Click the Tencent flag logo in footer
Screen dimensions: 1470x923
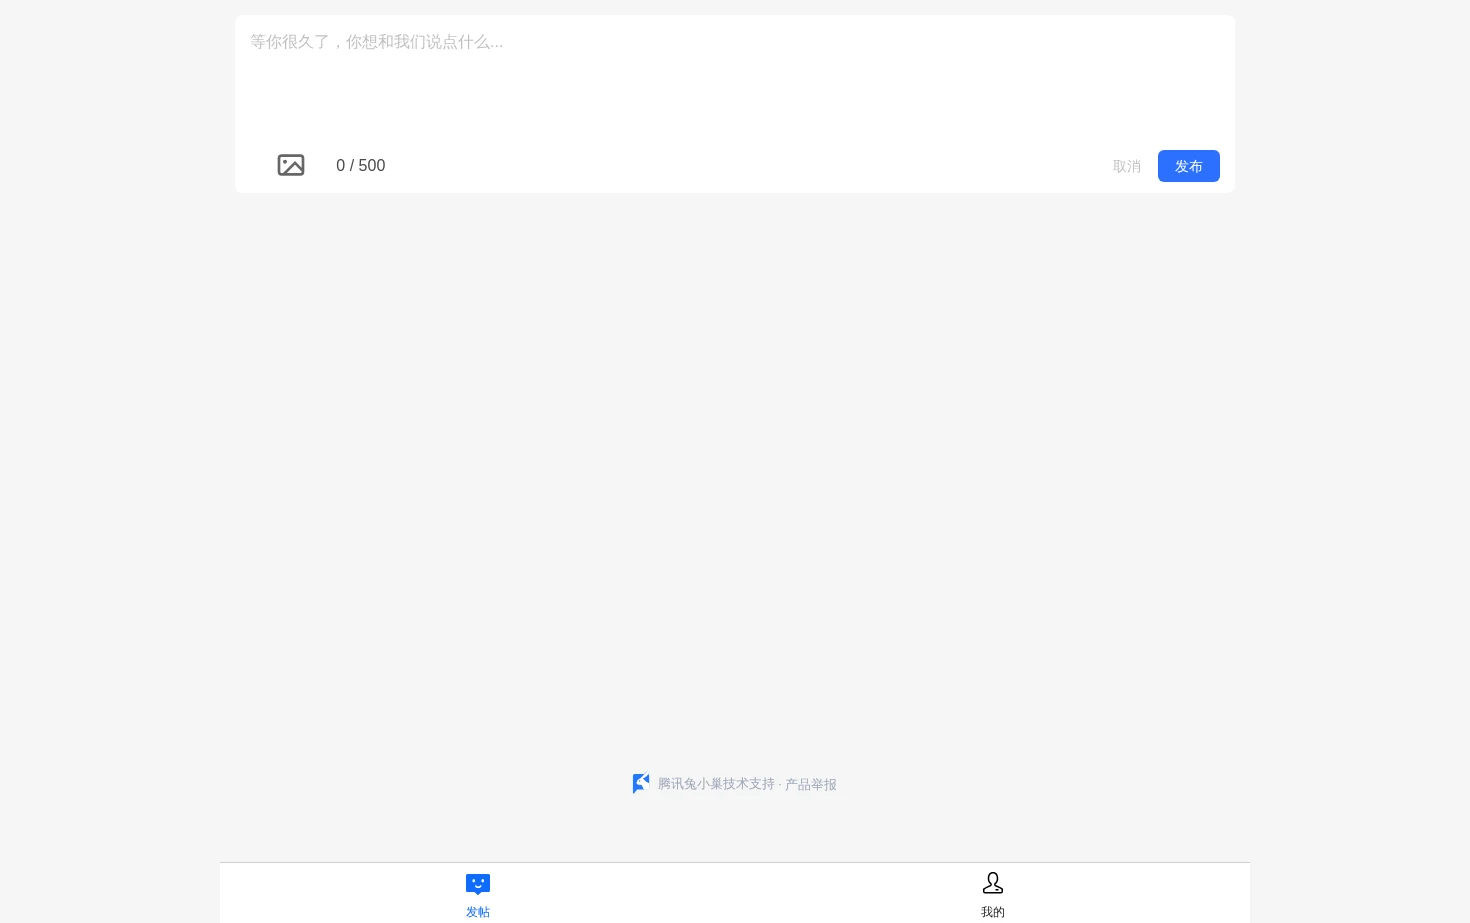point(641,784)
